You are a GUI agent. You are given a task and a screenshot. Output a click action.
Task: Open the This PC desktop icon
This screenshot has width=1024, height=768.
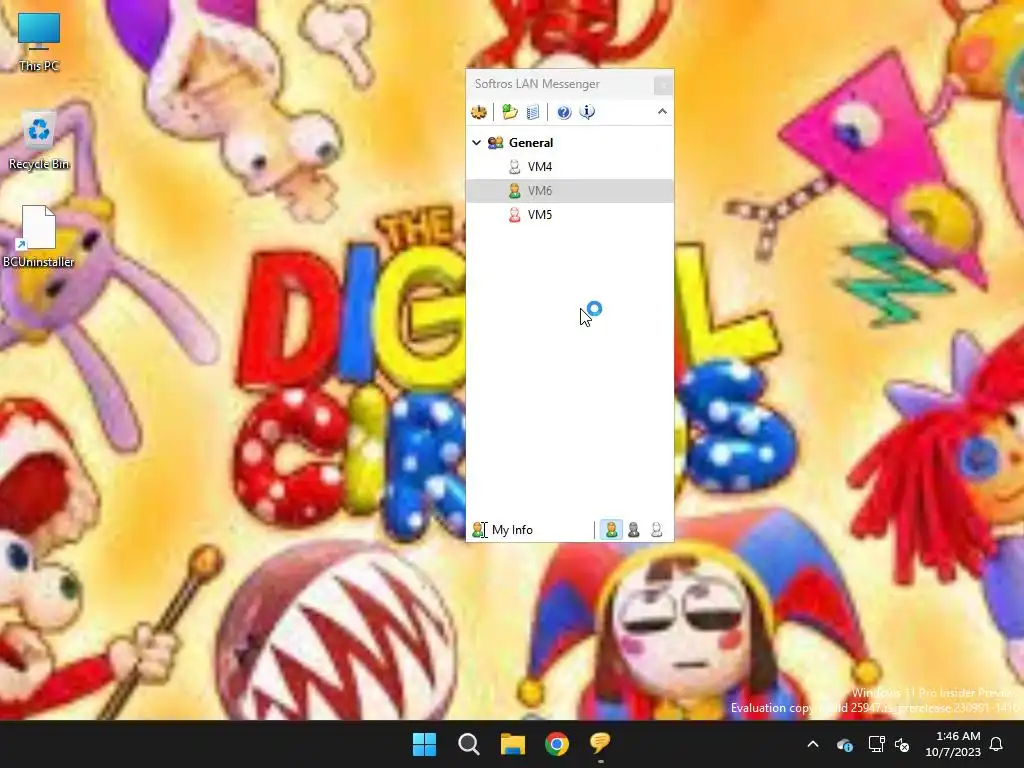click(39, 42)
